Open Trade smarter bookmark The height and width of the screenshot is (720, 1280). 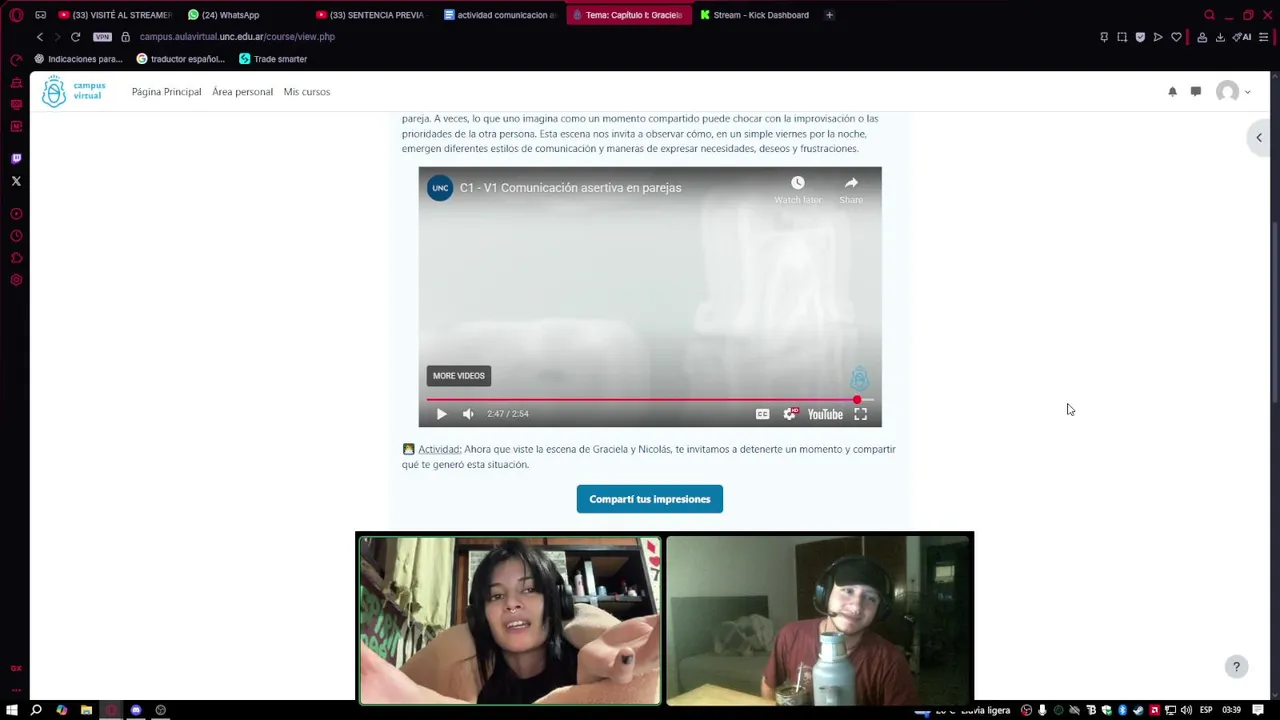coord(273,59)
